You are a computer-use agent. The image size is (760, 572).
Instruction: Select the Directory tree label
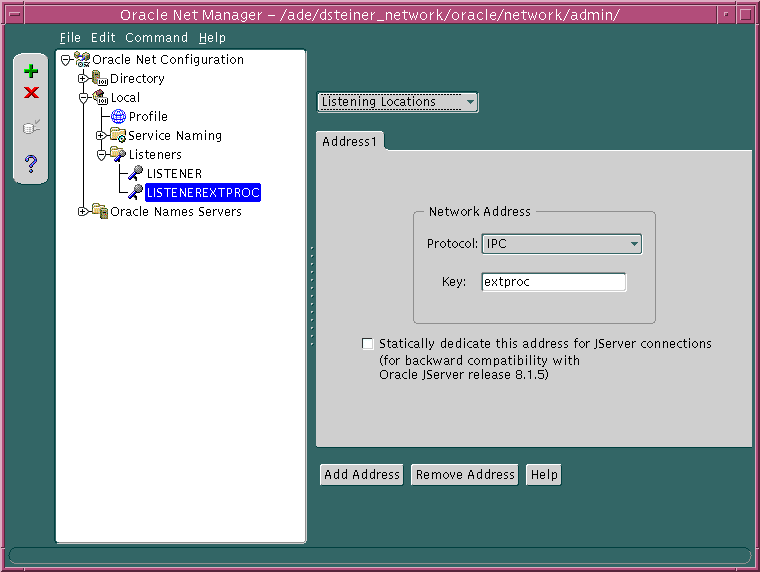137,78
